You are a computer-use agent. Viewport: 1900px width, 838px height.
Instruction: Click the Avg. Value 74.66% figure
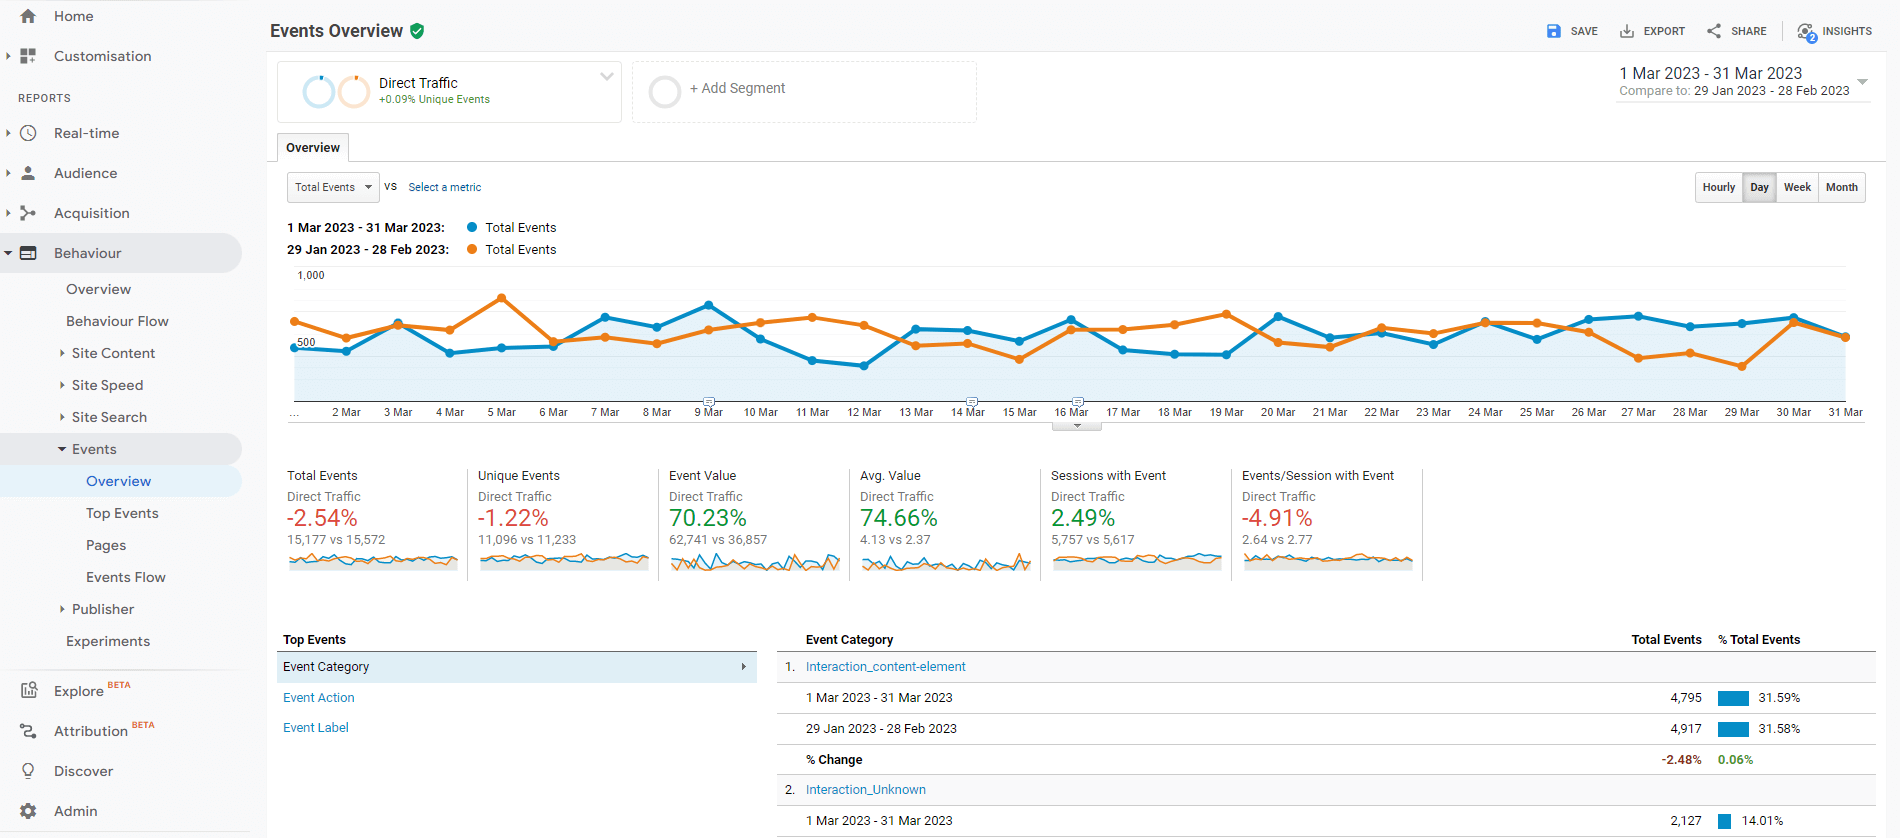click(898, 518)
